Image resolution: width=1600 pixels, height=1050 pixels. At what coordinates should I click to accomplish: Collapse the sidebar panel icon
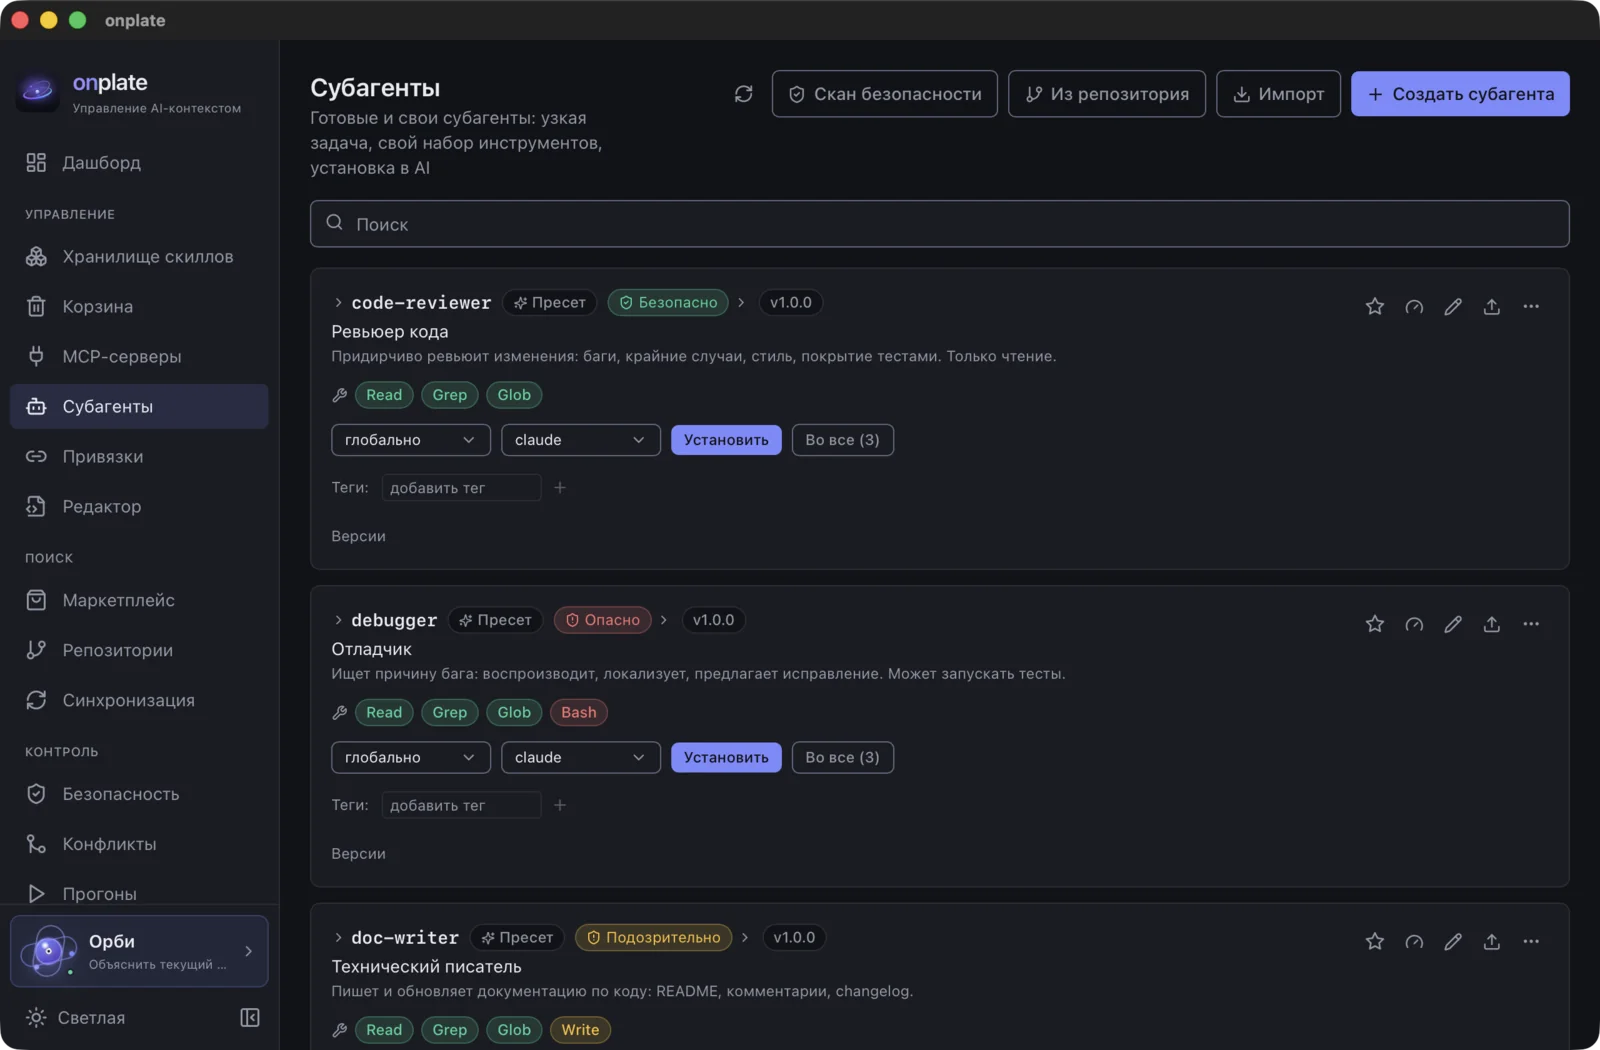pyautogui.click(x=250, y=1018)
